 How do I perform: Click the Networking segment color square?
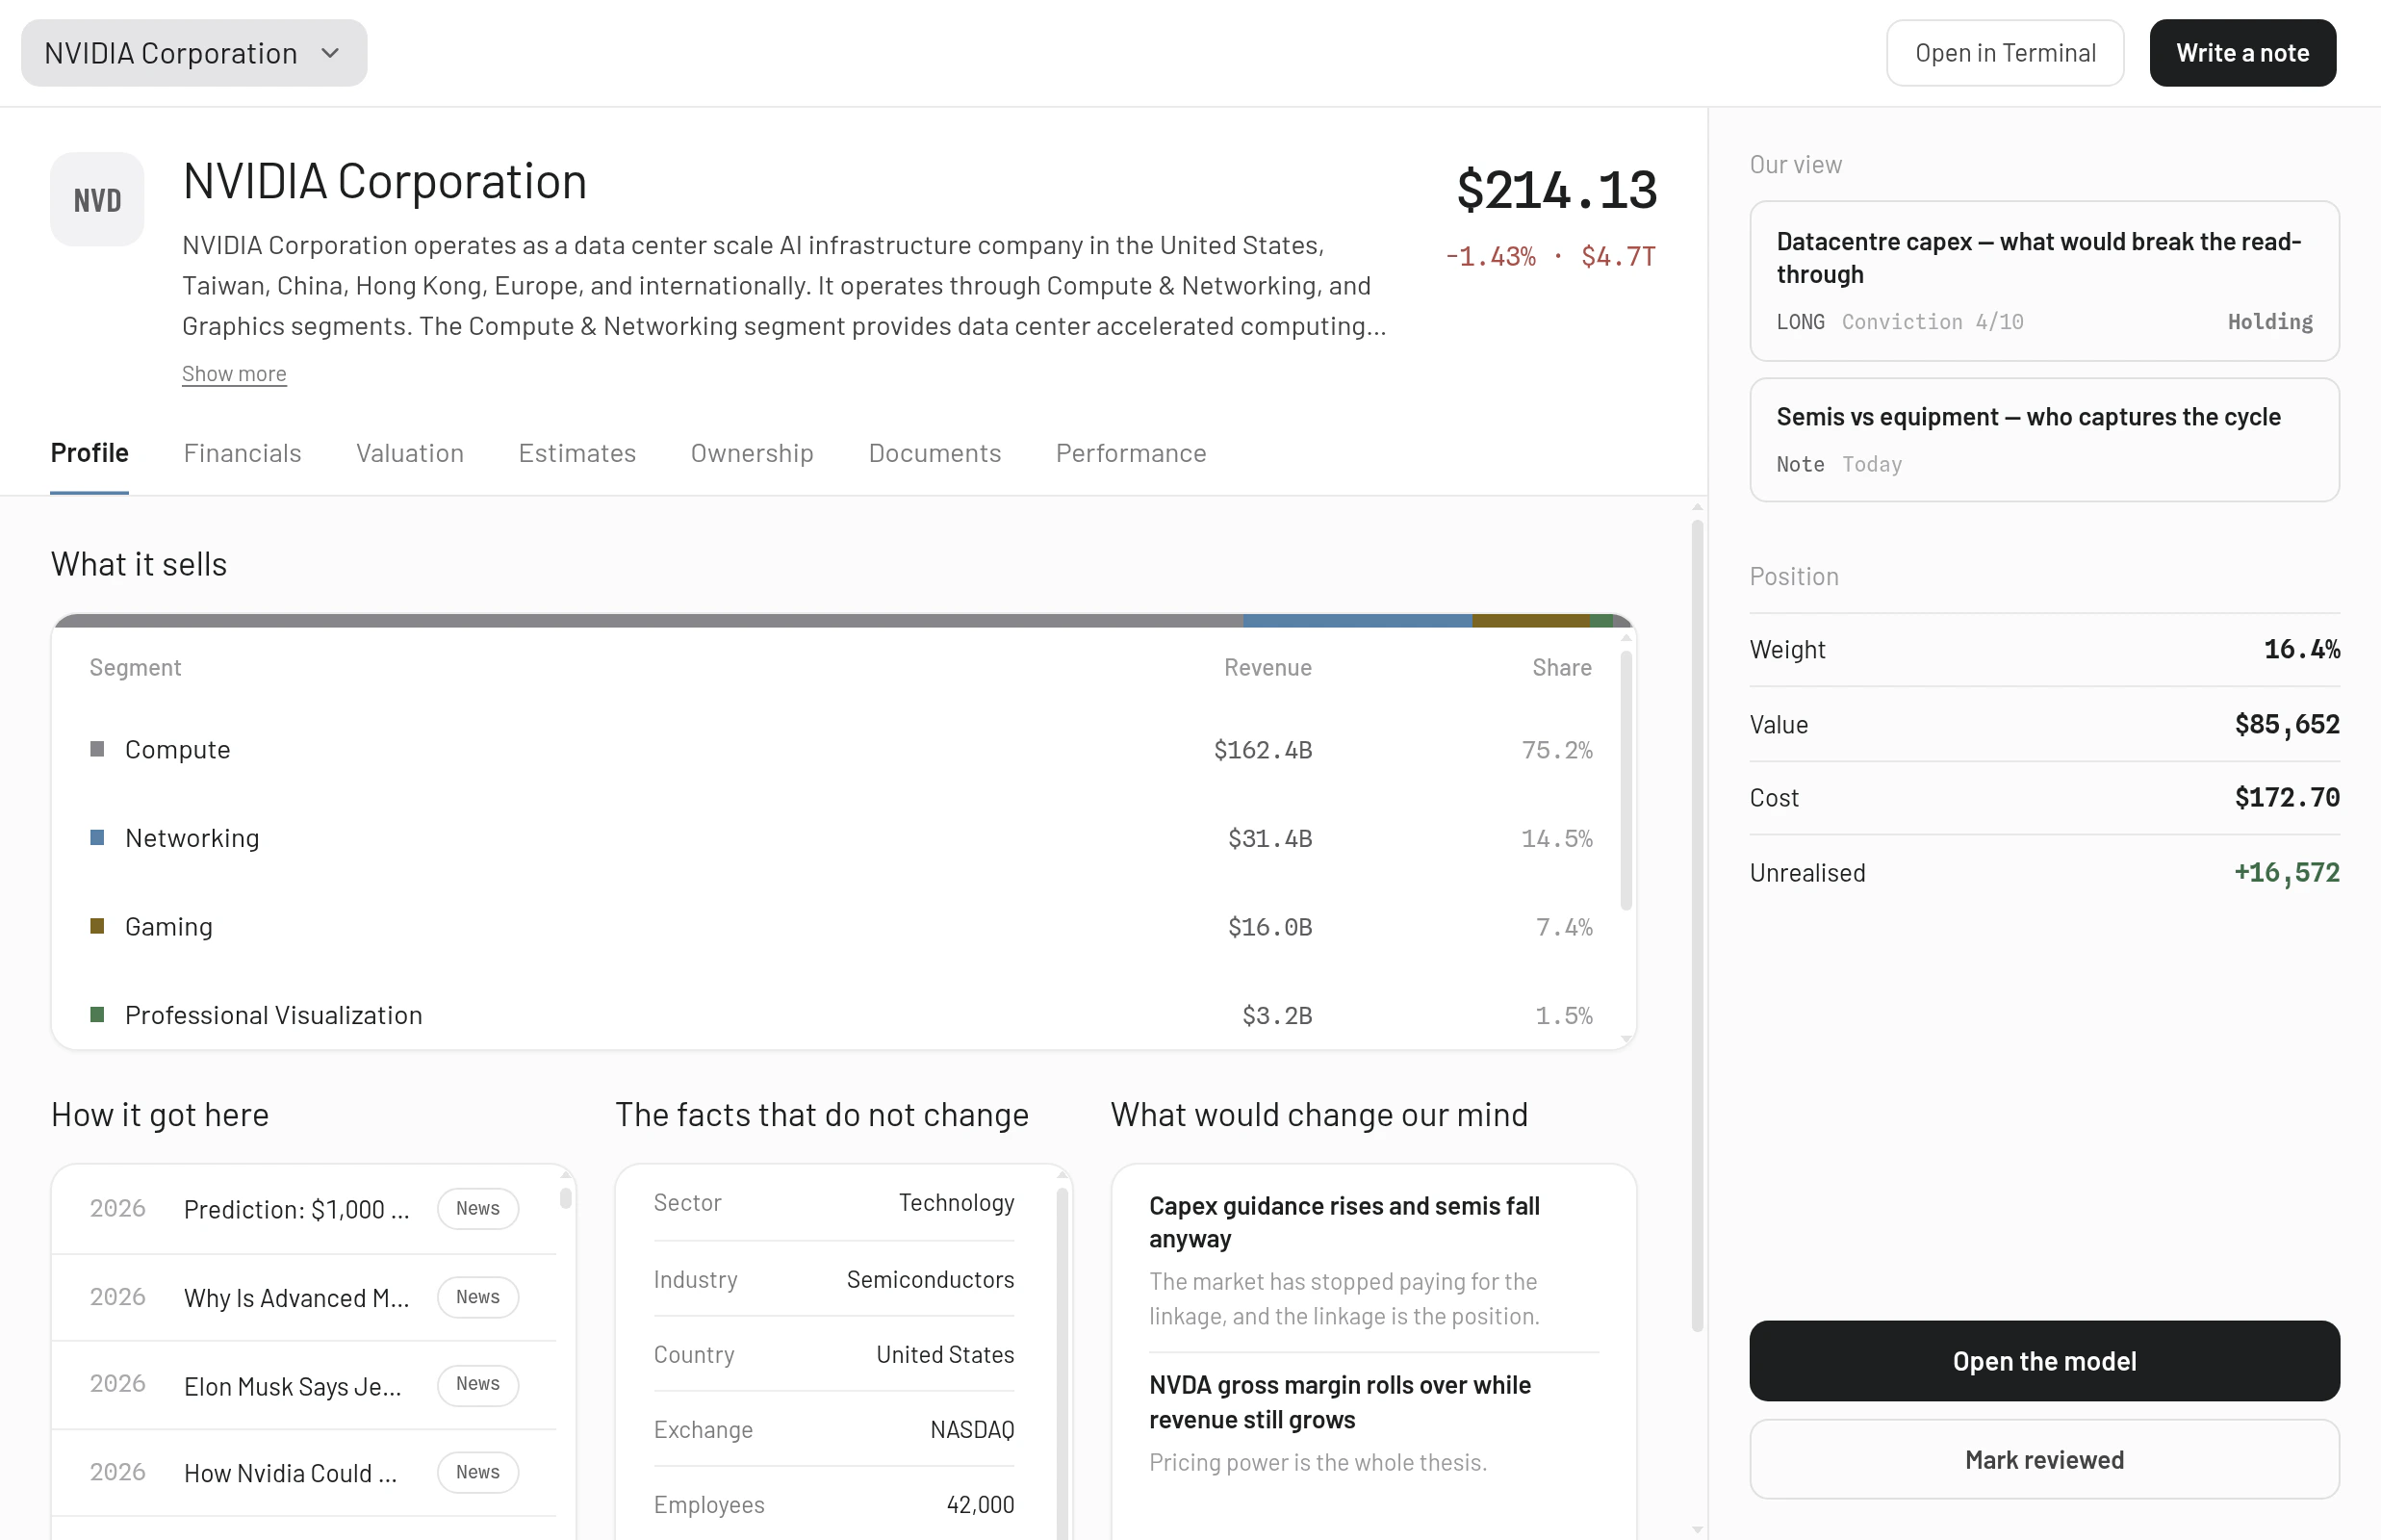point(97,838)
